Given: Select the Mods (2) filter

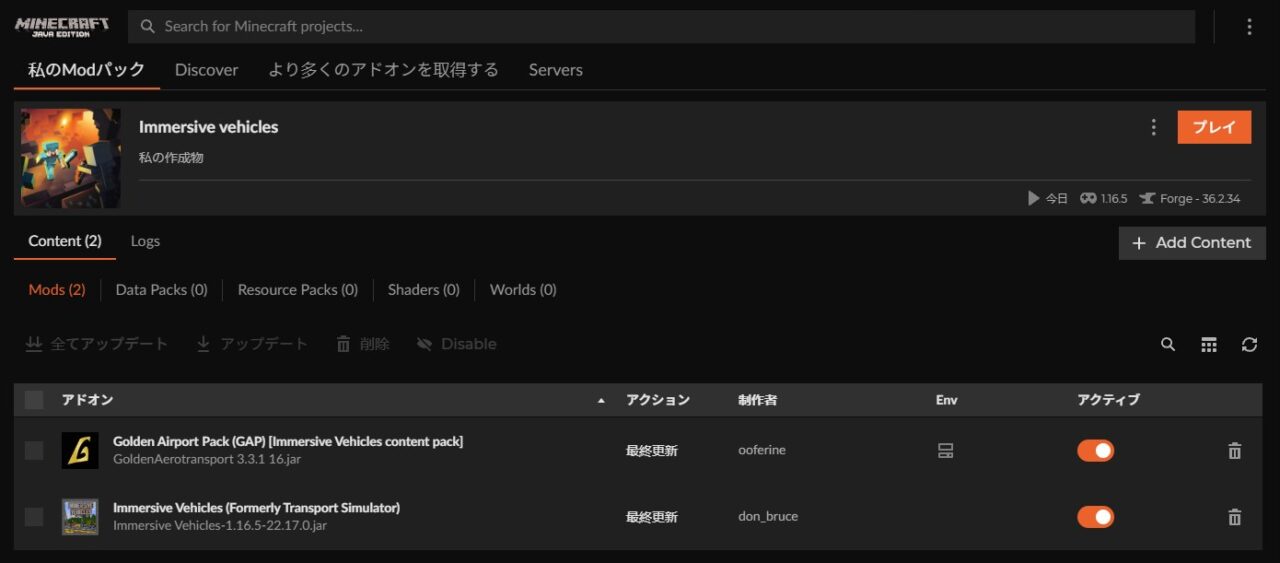Looking at the screenshot, I should pos(57,290).
